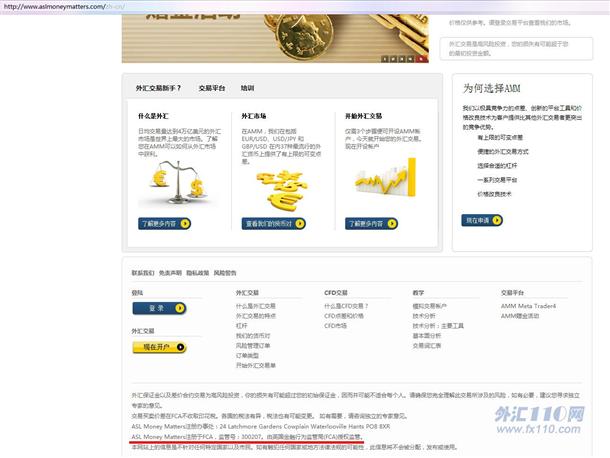Viewport: 610px width, 458px height.
Task: Click the 外汇市场 heading
Action: tap(254, 116)
